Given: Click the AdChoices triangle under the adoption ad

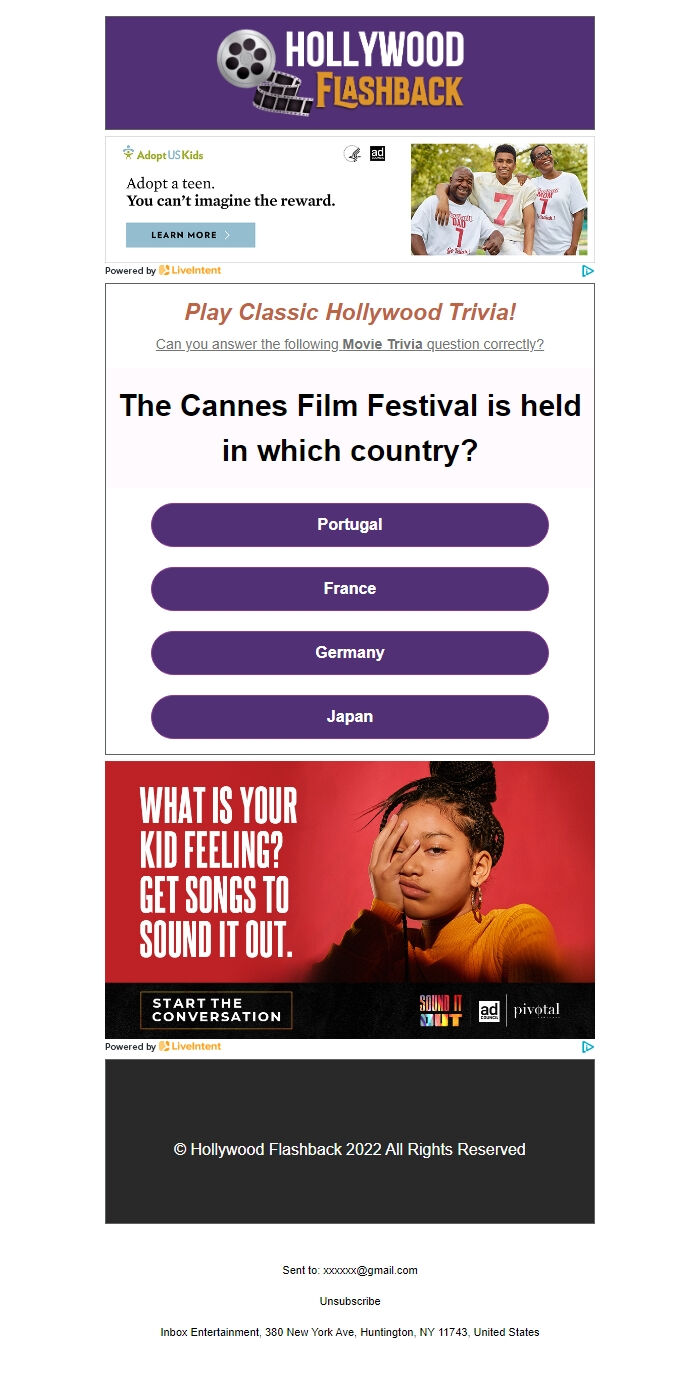Looking at the screenshot, I should [588, 271].
